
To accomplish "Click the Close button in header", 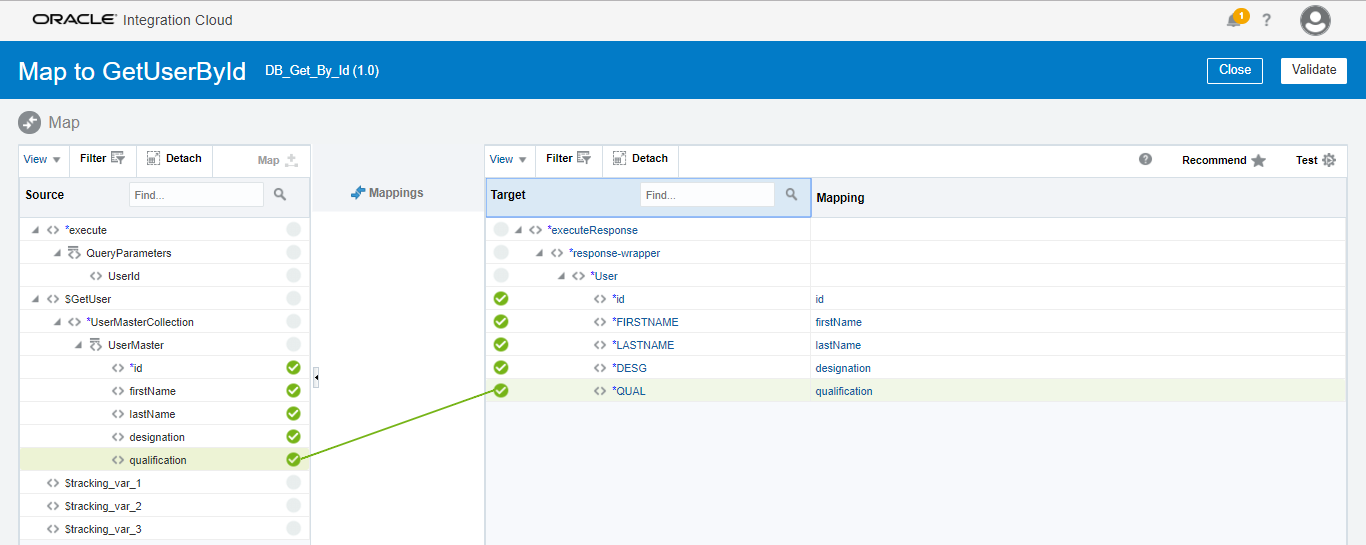I will 1235,70.
